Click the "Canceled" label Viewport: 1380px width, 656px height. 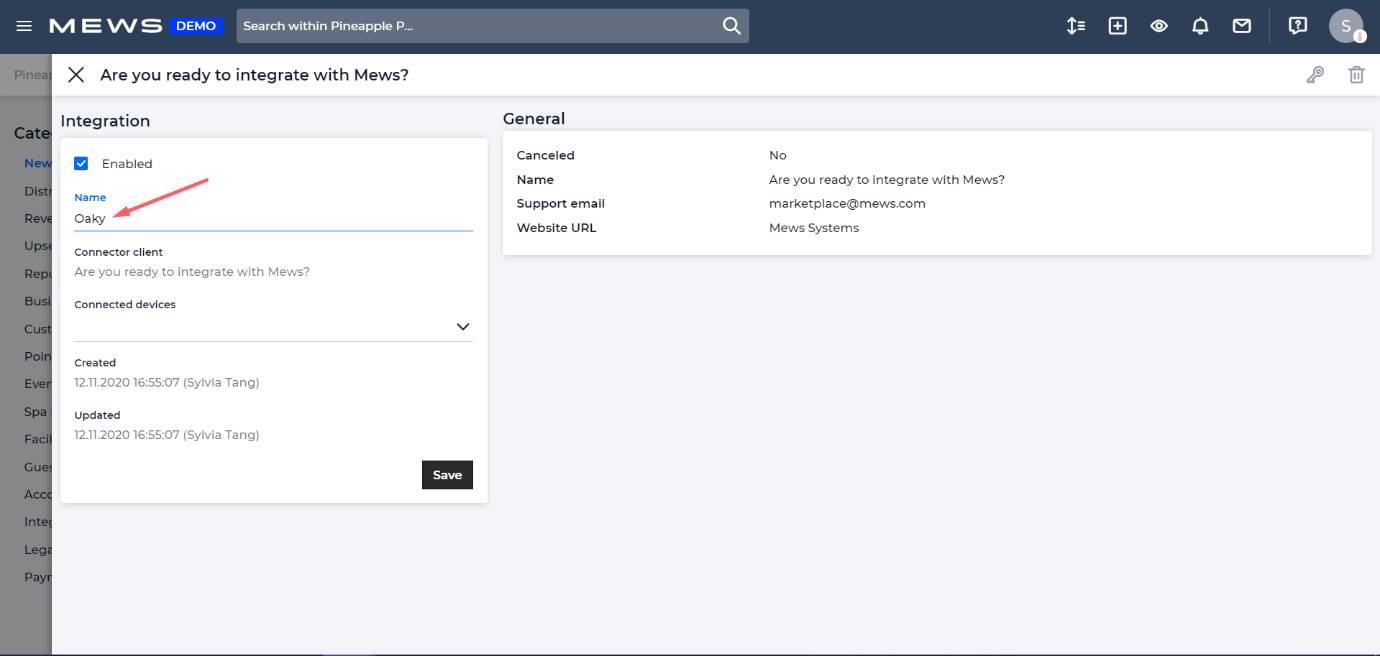point(546,156)
